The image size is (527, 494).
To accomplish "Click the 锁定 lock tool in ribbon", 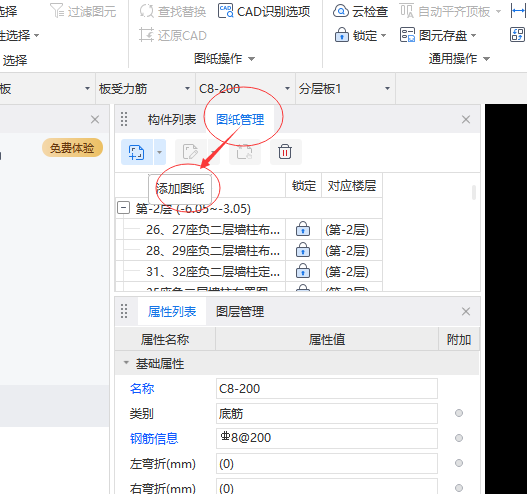I will (x=360, y=35).
